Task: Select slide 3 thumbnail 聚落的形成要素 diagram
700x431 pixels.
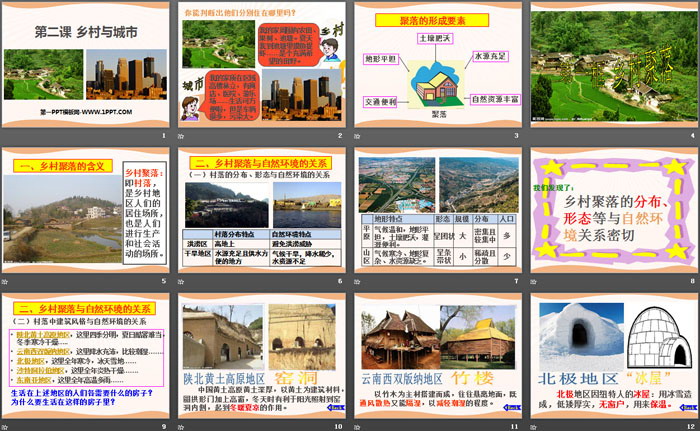Action: pos(438,65)
